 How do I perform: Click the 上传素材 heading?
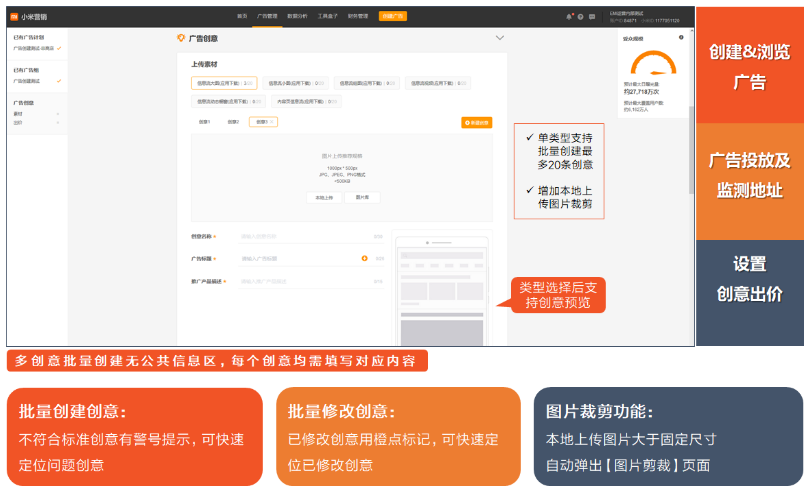[204, 64]
